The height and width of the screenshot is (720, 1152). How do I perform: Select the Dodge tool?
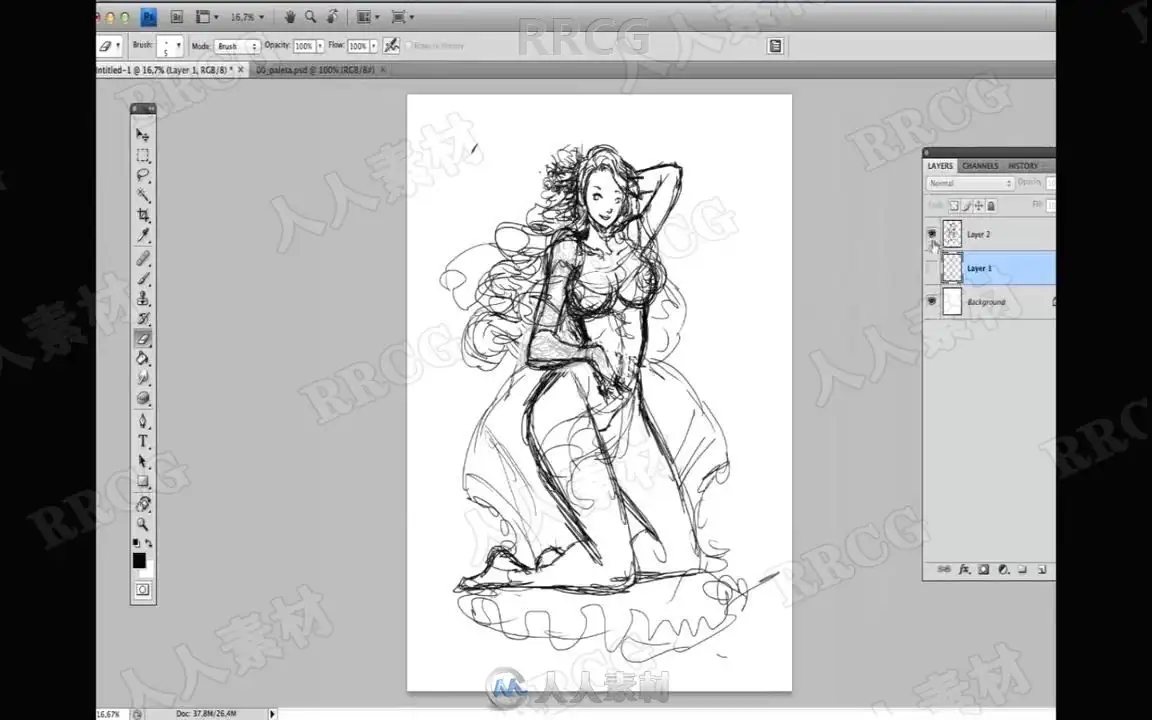143,397
